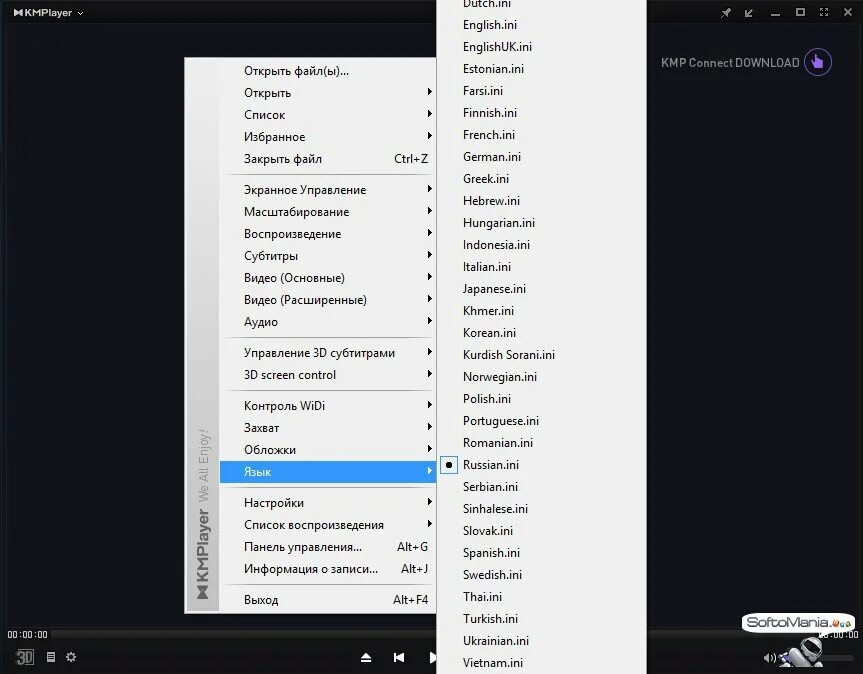
Task: Open the '3D screen control' submenu
Action: pyautogui.click(x=327, y=375)
